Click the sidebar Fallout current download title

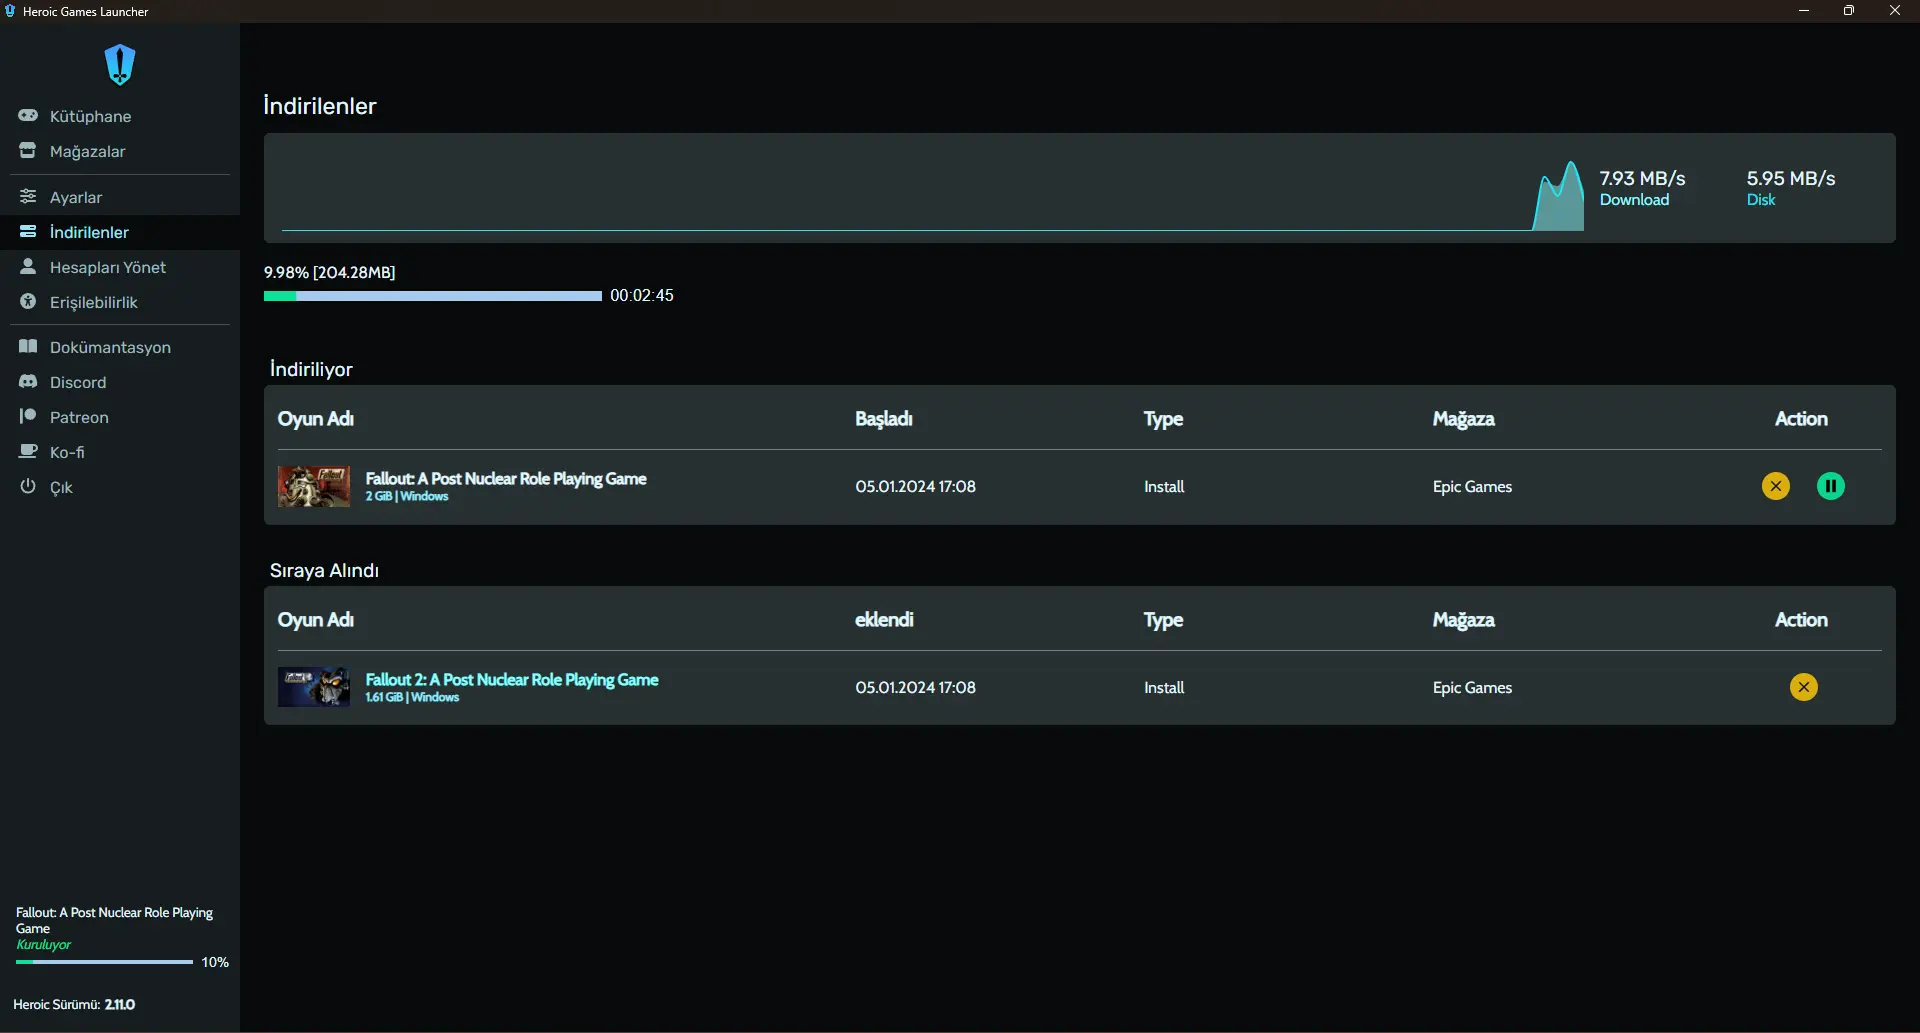point(114,920)
